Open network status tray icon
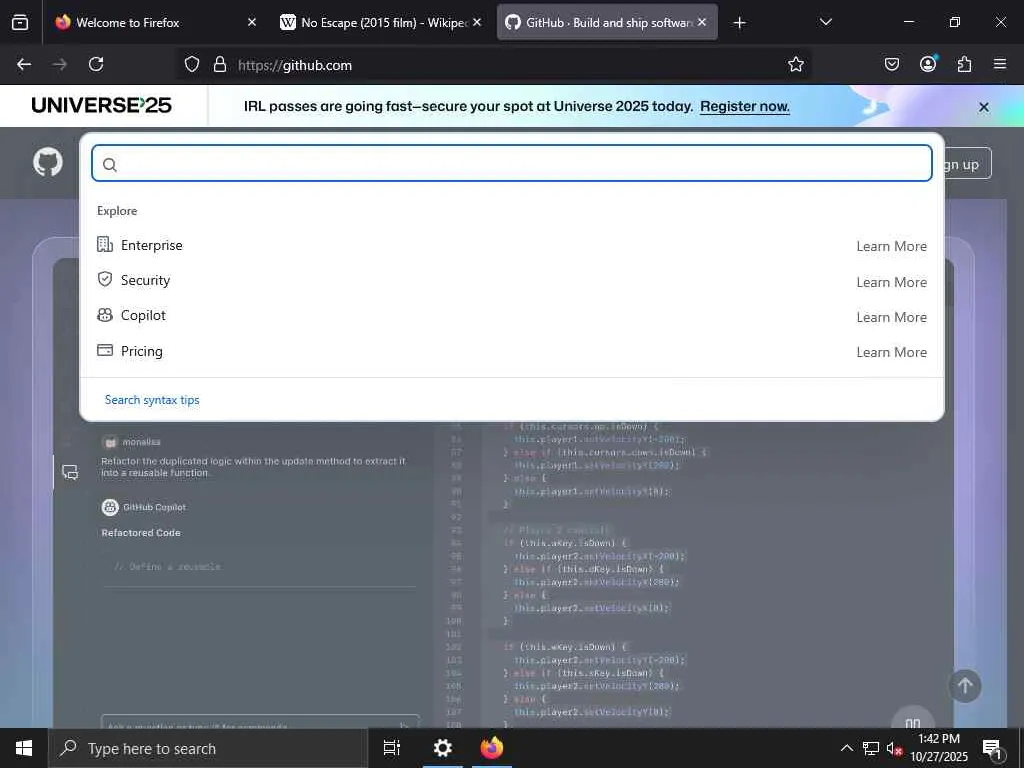The height and width of the screenshot is (768, 1024). [x=871, y=748]
